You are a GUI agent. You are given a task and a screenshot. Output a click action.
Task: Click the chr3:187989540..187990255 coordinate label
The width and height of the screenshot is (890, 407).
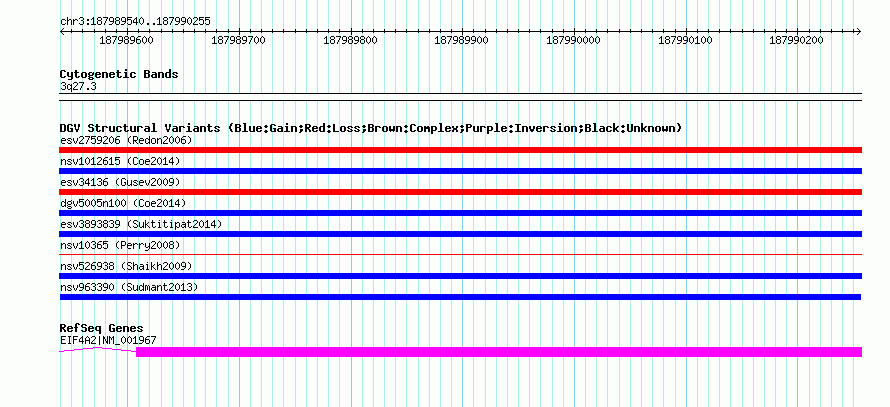pyautogui.click(x=135, y=22)
